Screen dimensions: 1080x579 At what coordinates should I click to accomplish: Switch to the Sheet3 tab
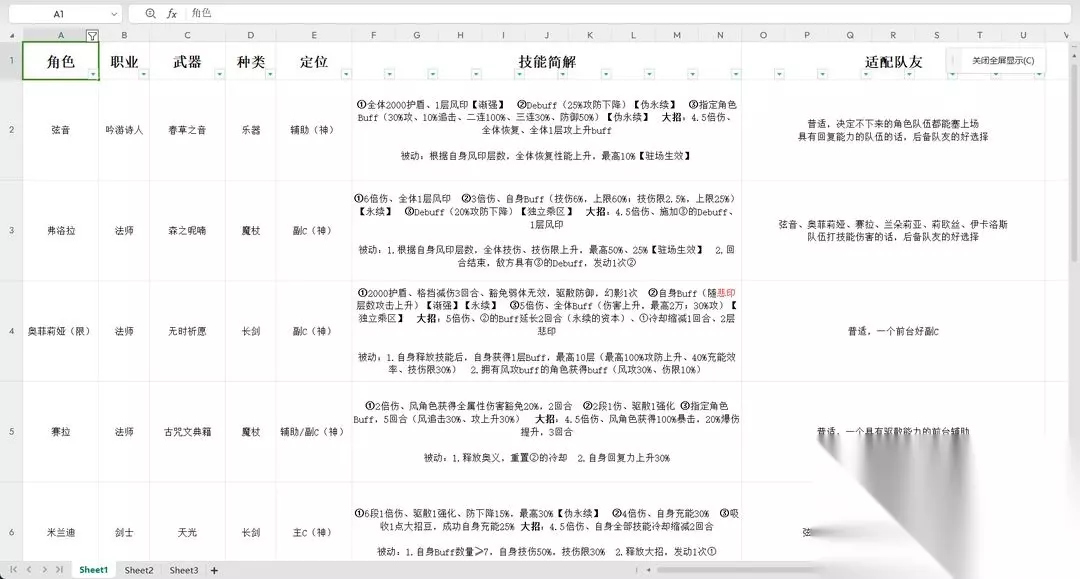[184, 570]
